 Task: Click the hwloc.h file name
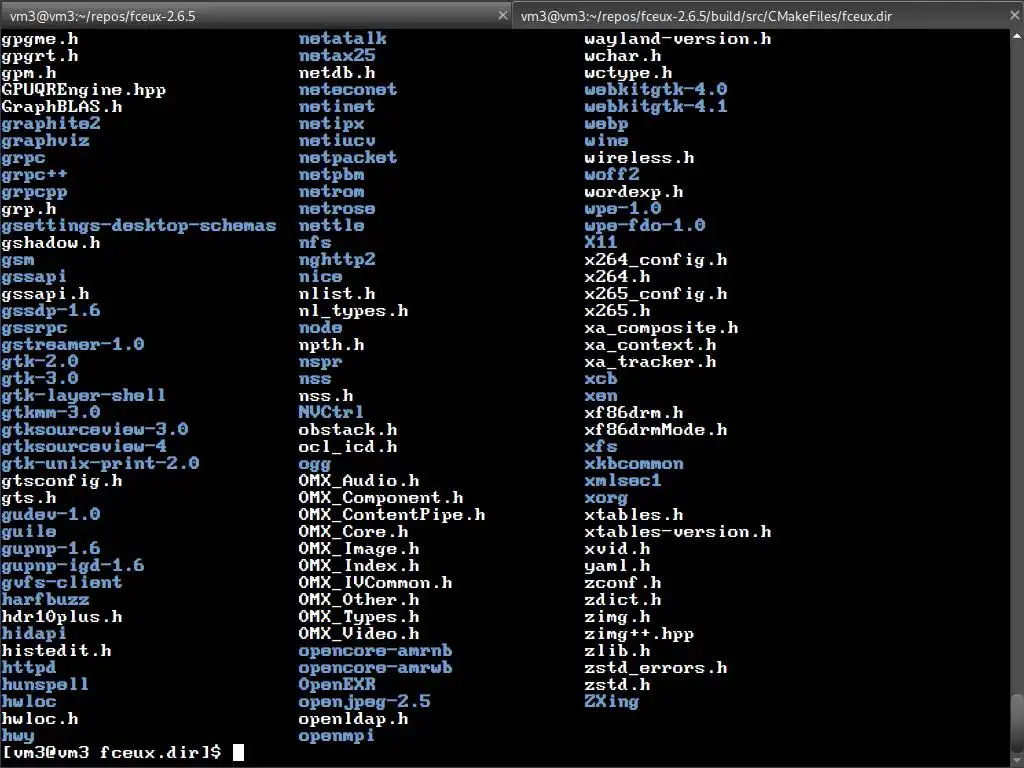tap(40, 718)
